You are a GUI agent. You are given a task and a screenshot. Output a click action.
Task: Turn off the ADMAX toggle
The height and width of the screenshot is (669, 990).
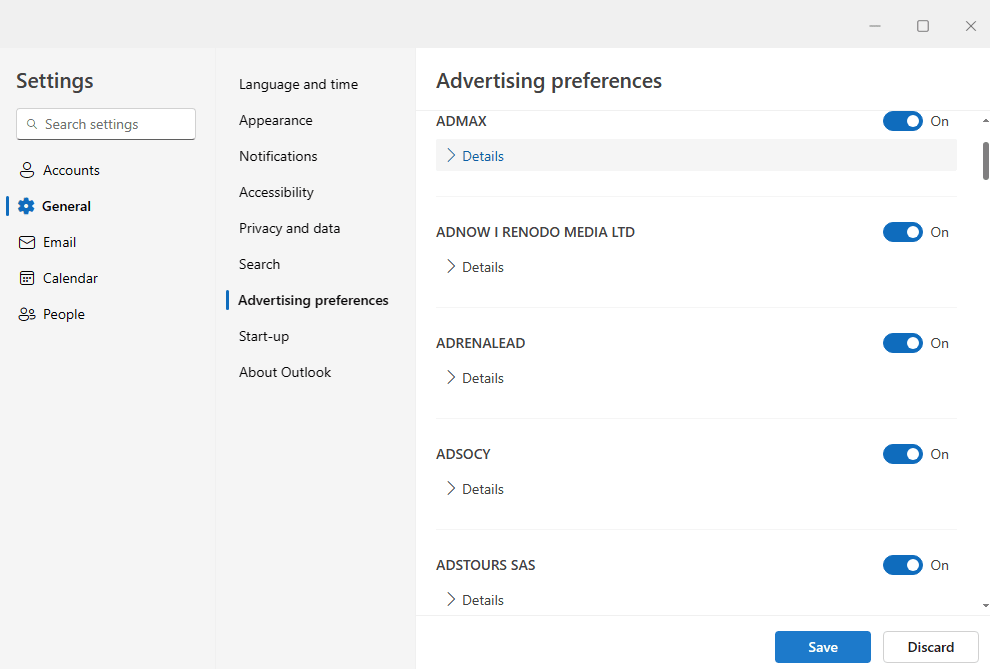click(903, 120)
